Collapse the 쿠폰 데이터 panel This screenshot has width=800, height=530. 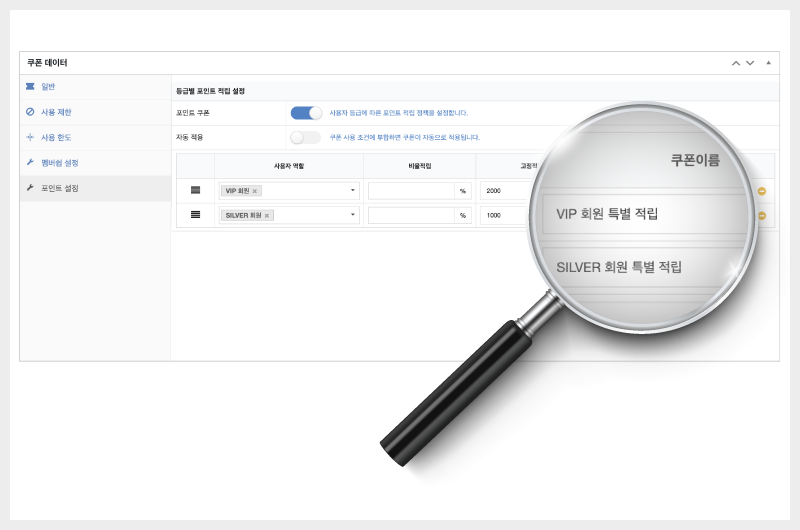click(x=768, y=63)
